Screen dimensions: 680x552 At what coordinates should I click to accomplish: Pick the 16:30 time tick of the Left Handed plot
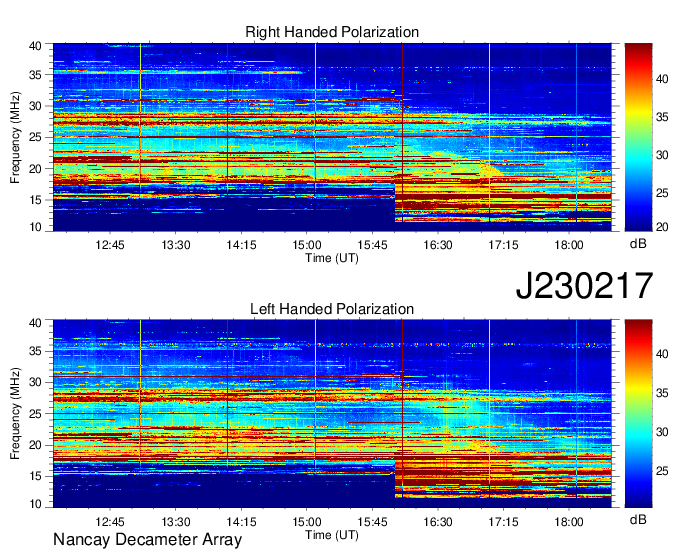coord(438,522)
